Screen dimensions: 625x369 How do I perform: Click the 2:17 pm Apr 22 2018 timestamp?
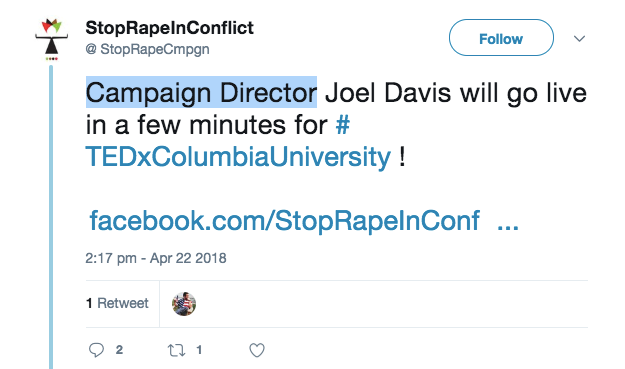tap(156, 258)
